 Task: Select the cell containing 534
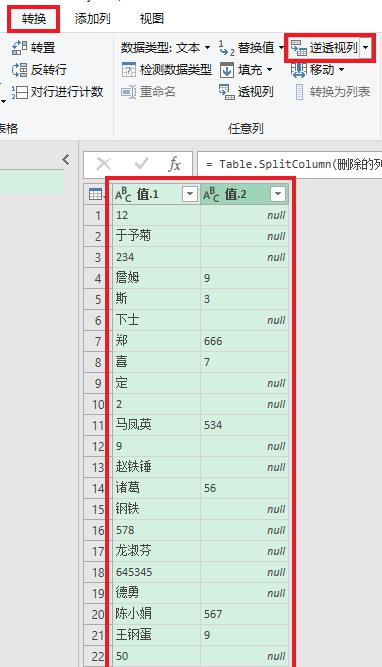pyautogui.click(x=245, y=425)
